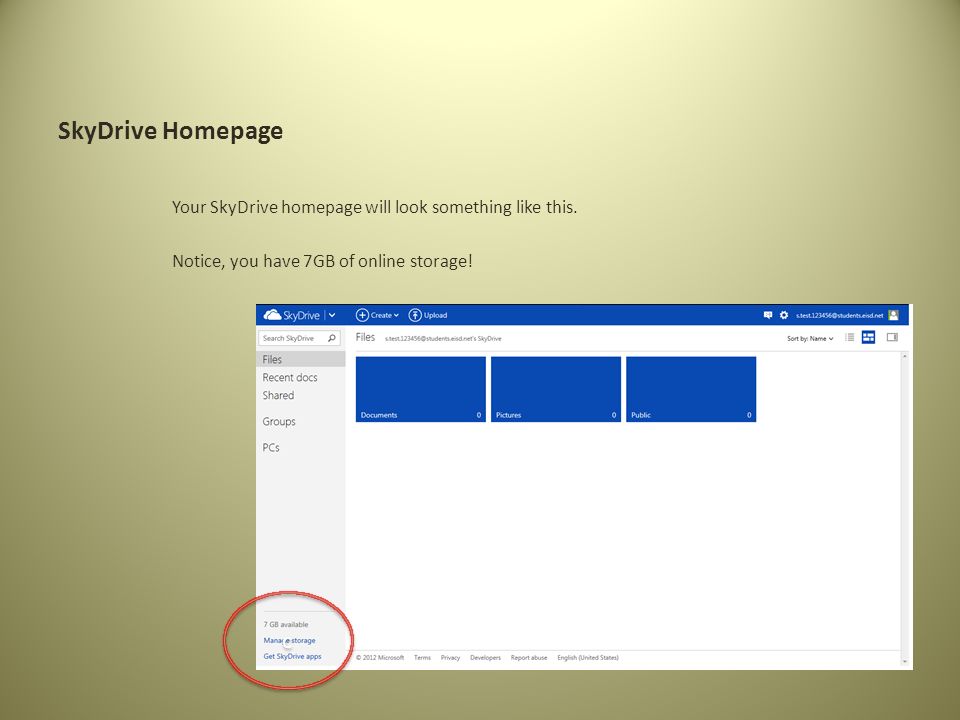Open Recent docs in the sidebar
This screenshot has width=960, height=720.
click(x=290, y=378)
